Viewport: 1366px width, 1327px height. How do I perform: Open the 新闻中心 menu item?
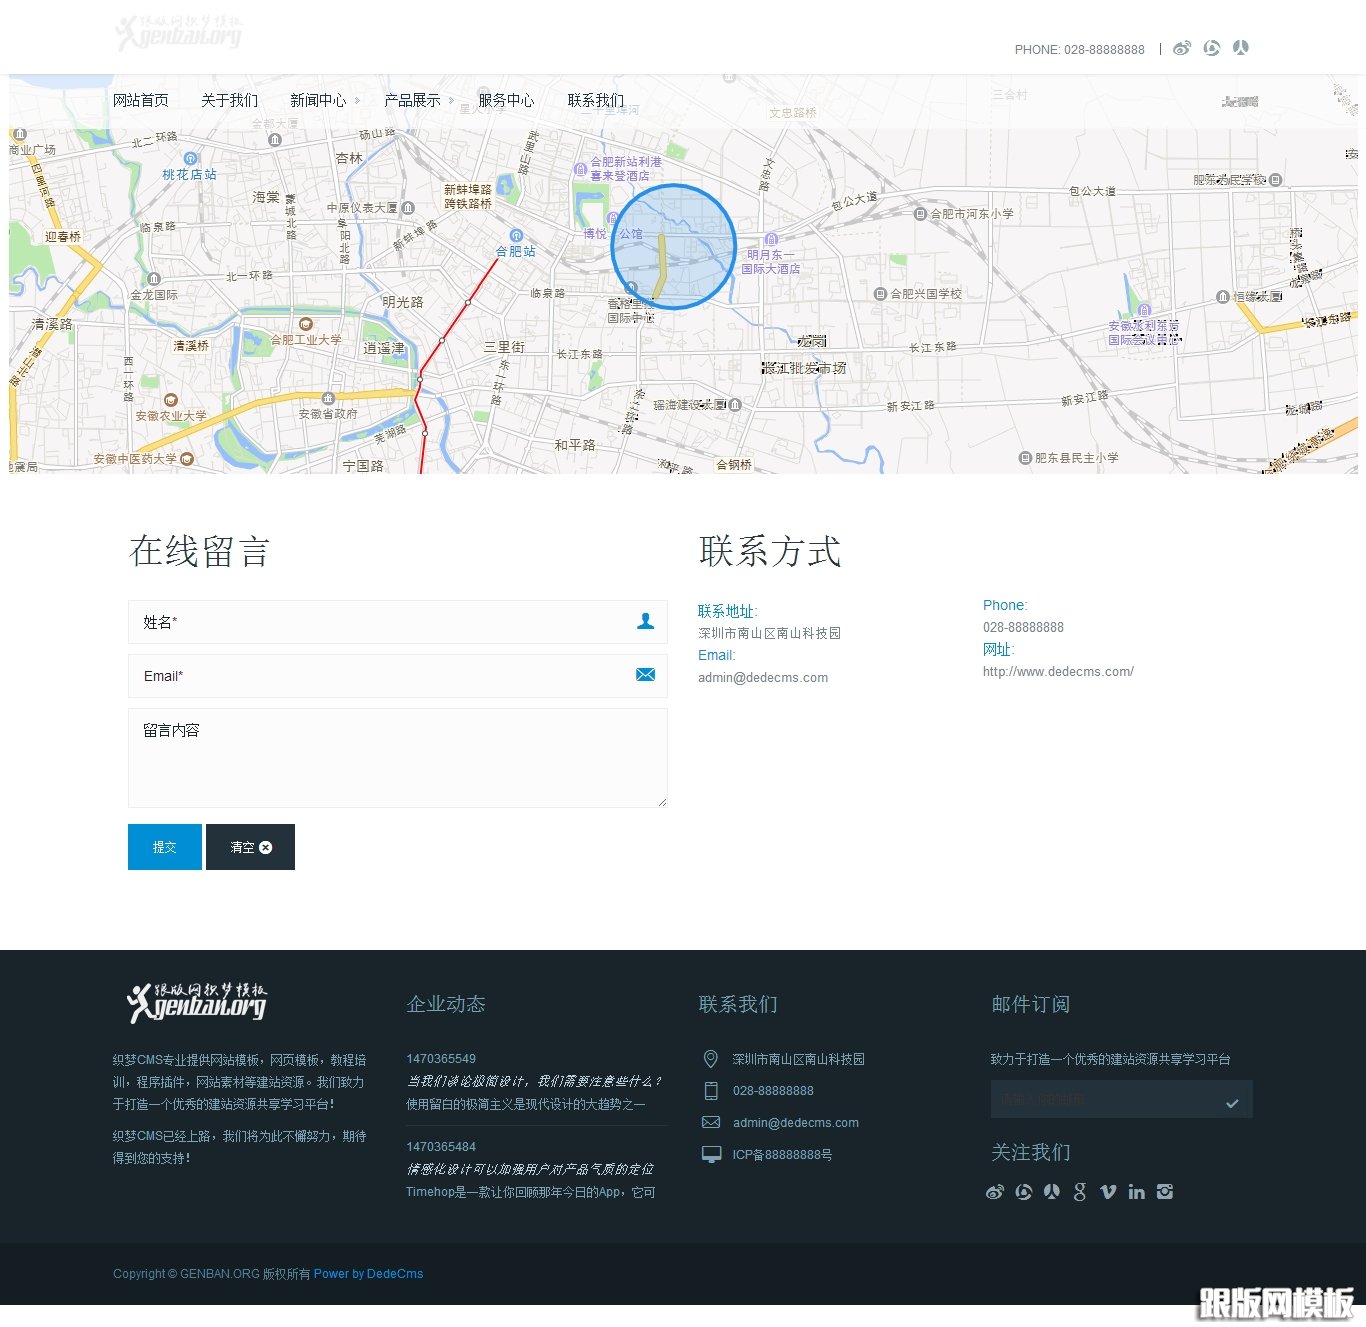318,100
